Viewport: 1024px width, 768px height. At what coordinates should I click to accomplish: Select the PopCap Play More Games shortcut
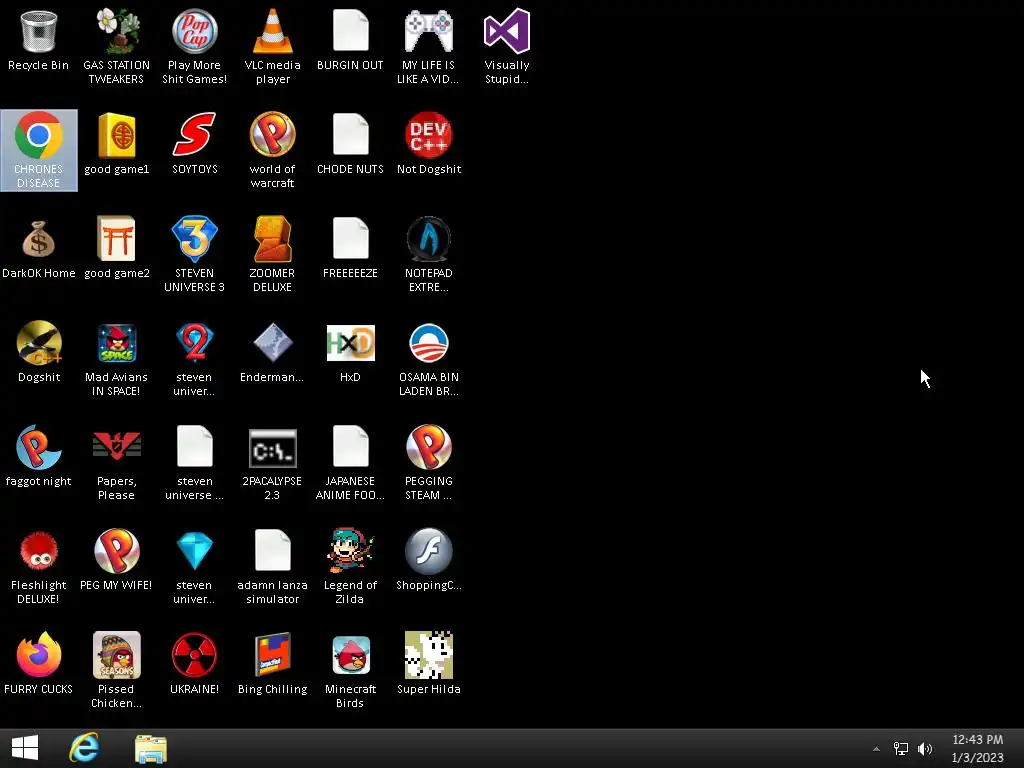195,31
